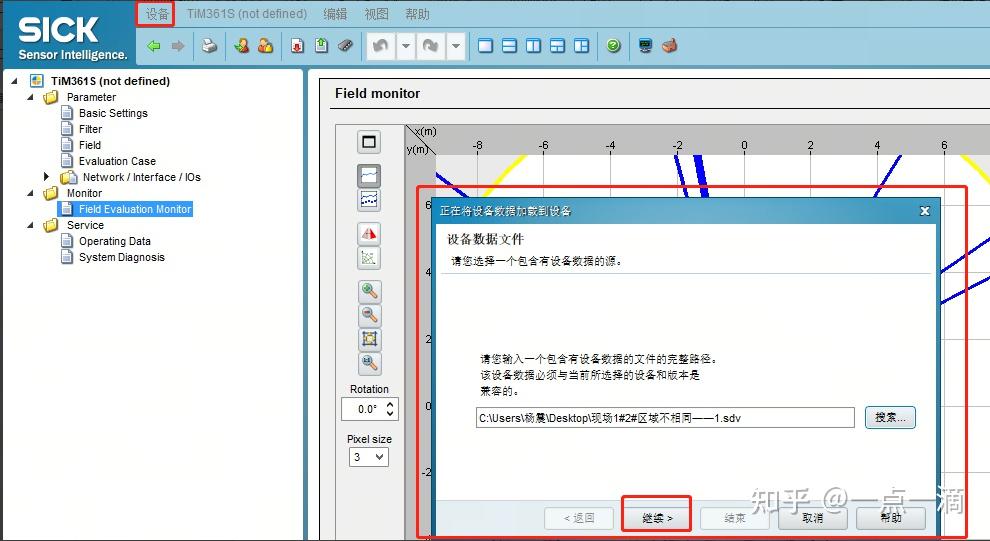
Task: Collapse the Service folder
Action: click(30, 225)
